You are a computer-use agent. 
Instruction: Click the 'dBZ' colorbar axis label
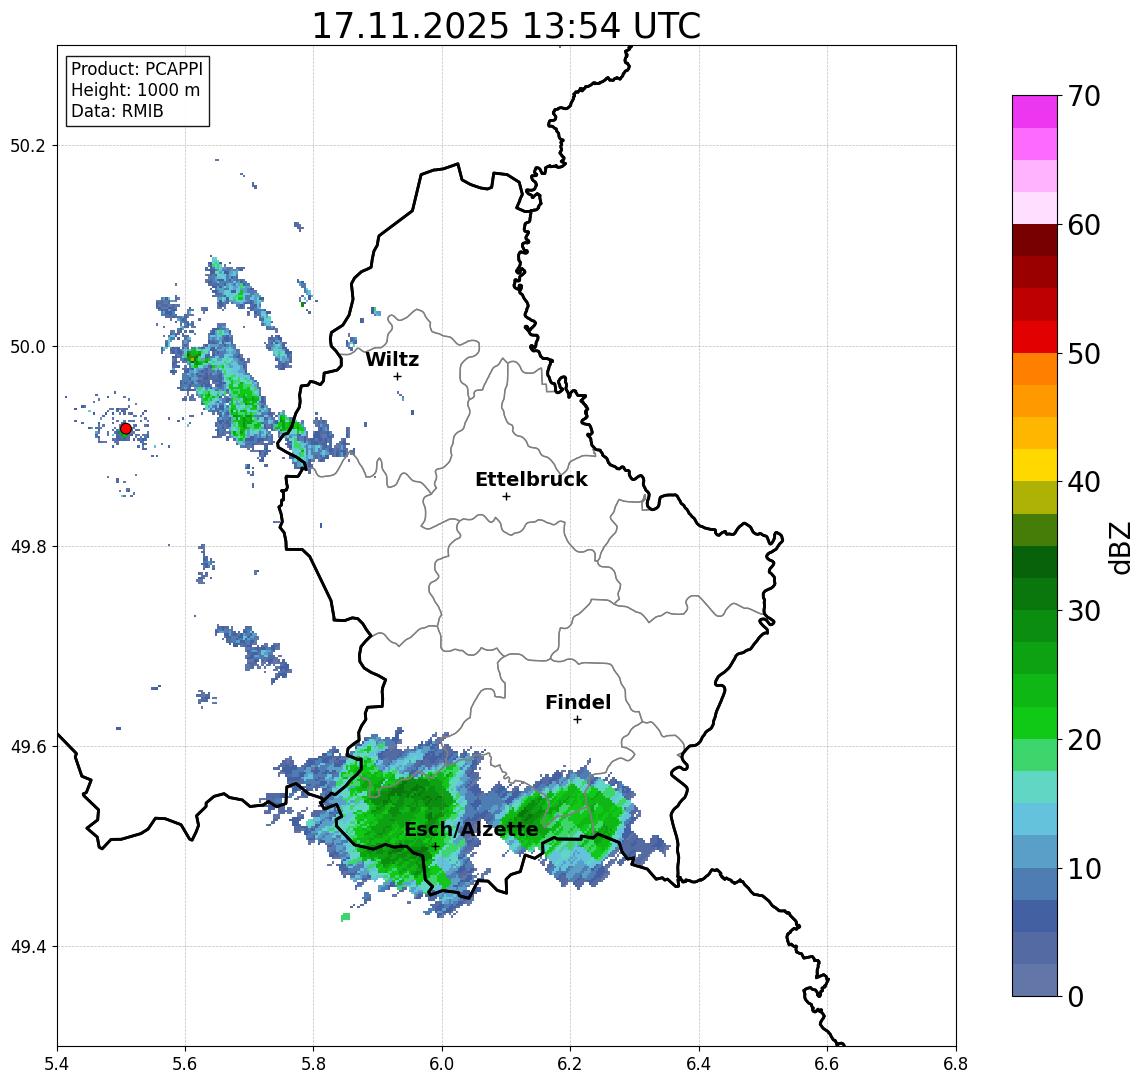[x=1119, y=548]
